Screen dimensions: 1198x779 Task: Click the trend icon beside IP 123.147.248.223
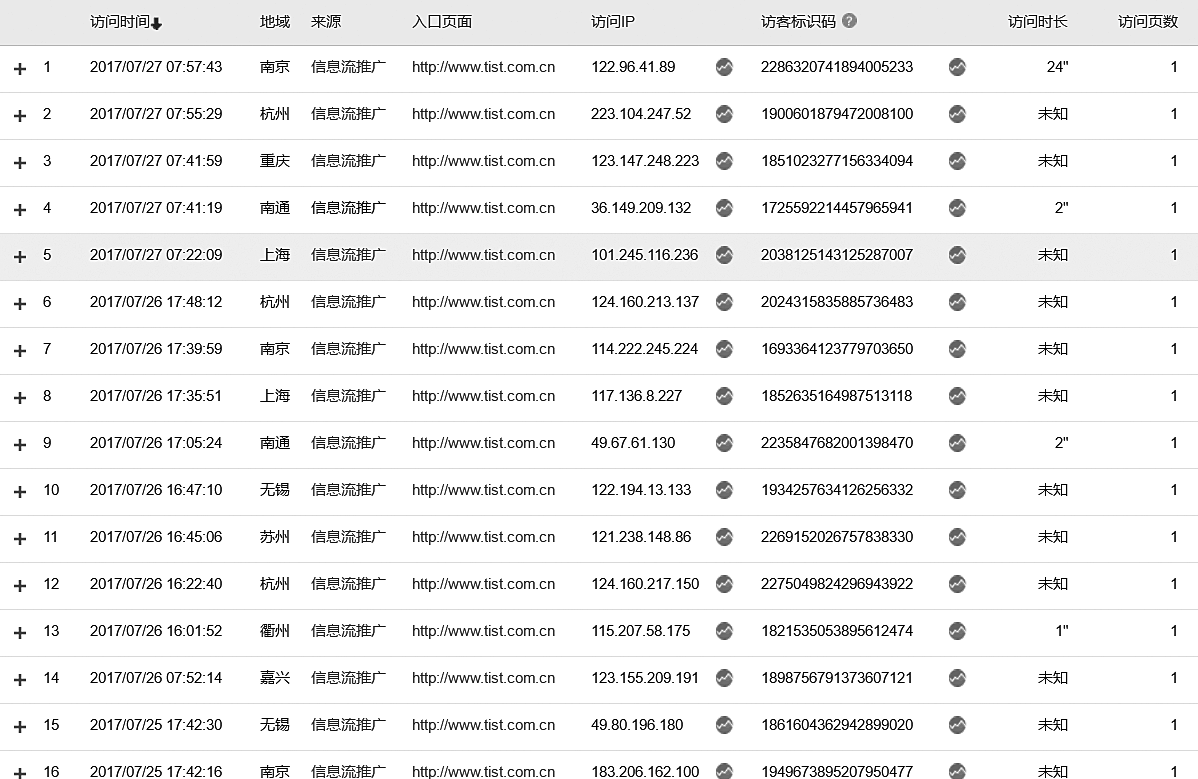pyautogui.click(x=724, y=161)
